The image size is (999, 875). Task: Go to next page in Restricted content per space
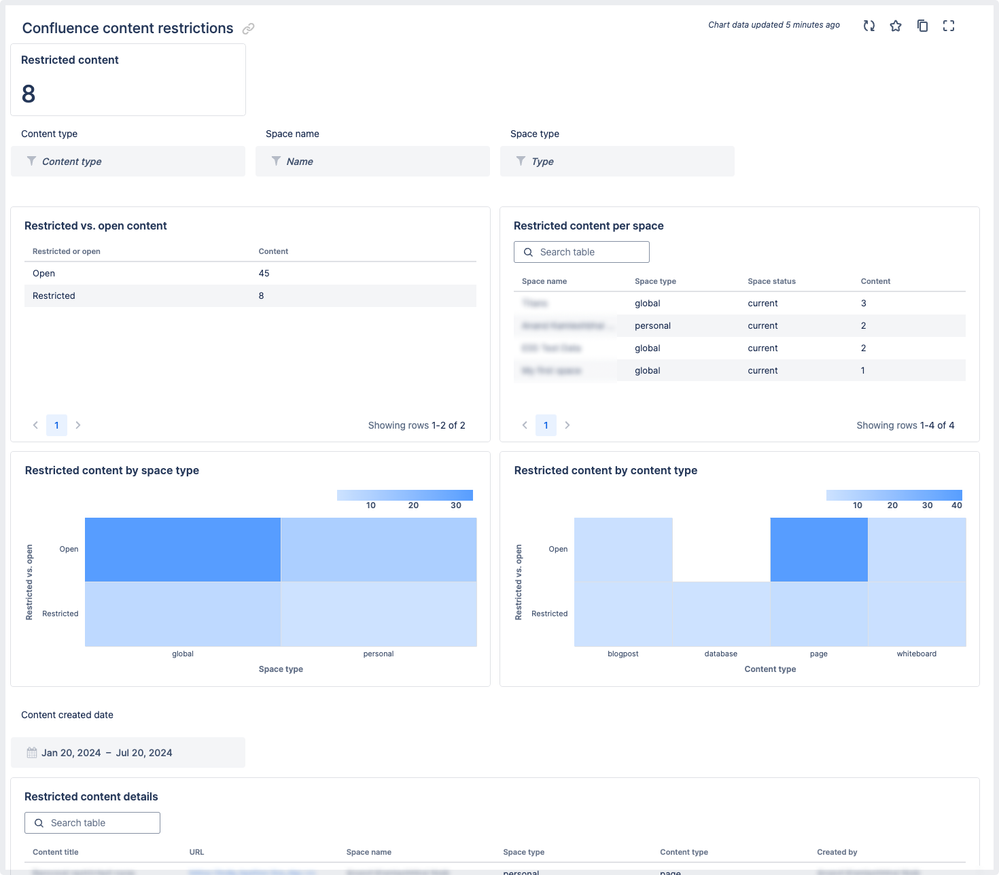click(567, 425)
